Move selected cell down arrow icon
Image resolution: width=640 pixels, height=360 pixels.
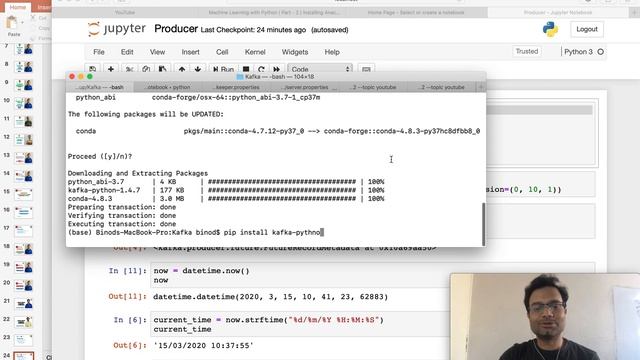(x=198, y=69)
